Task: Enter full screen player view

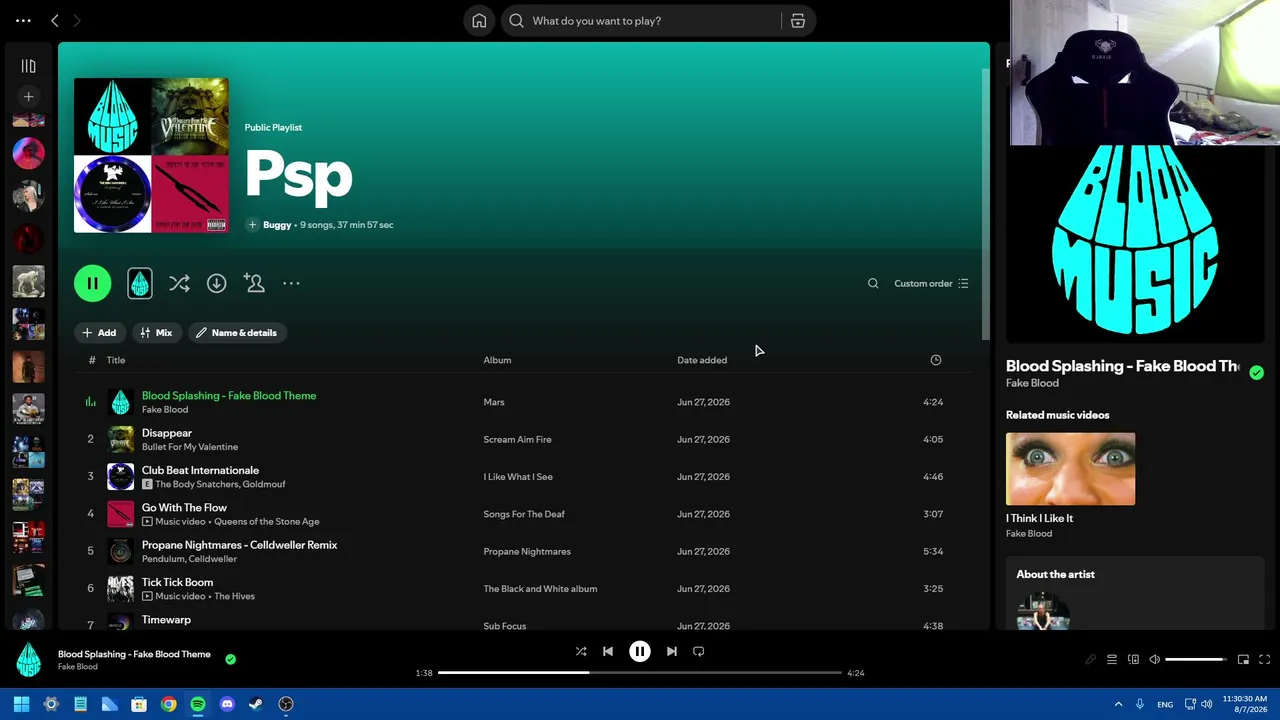Action: coord(1264,660)
